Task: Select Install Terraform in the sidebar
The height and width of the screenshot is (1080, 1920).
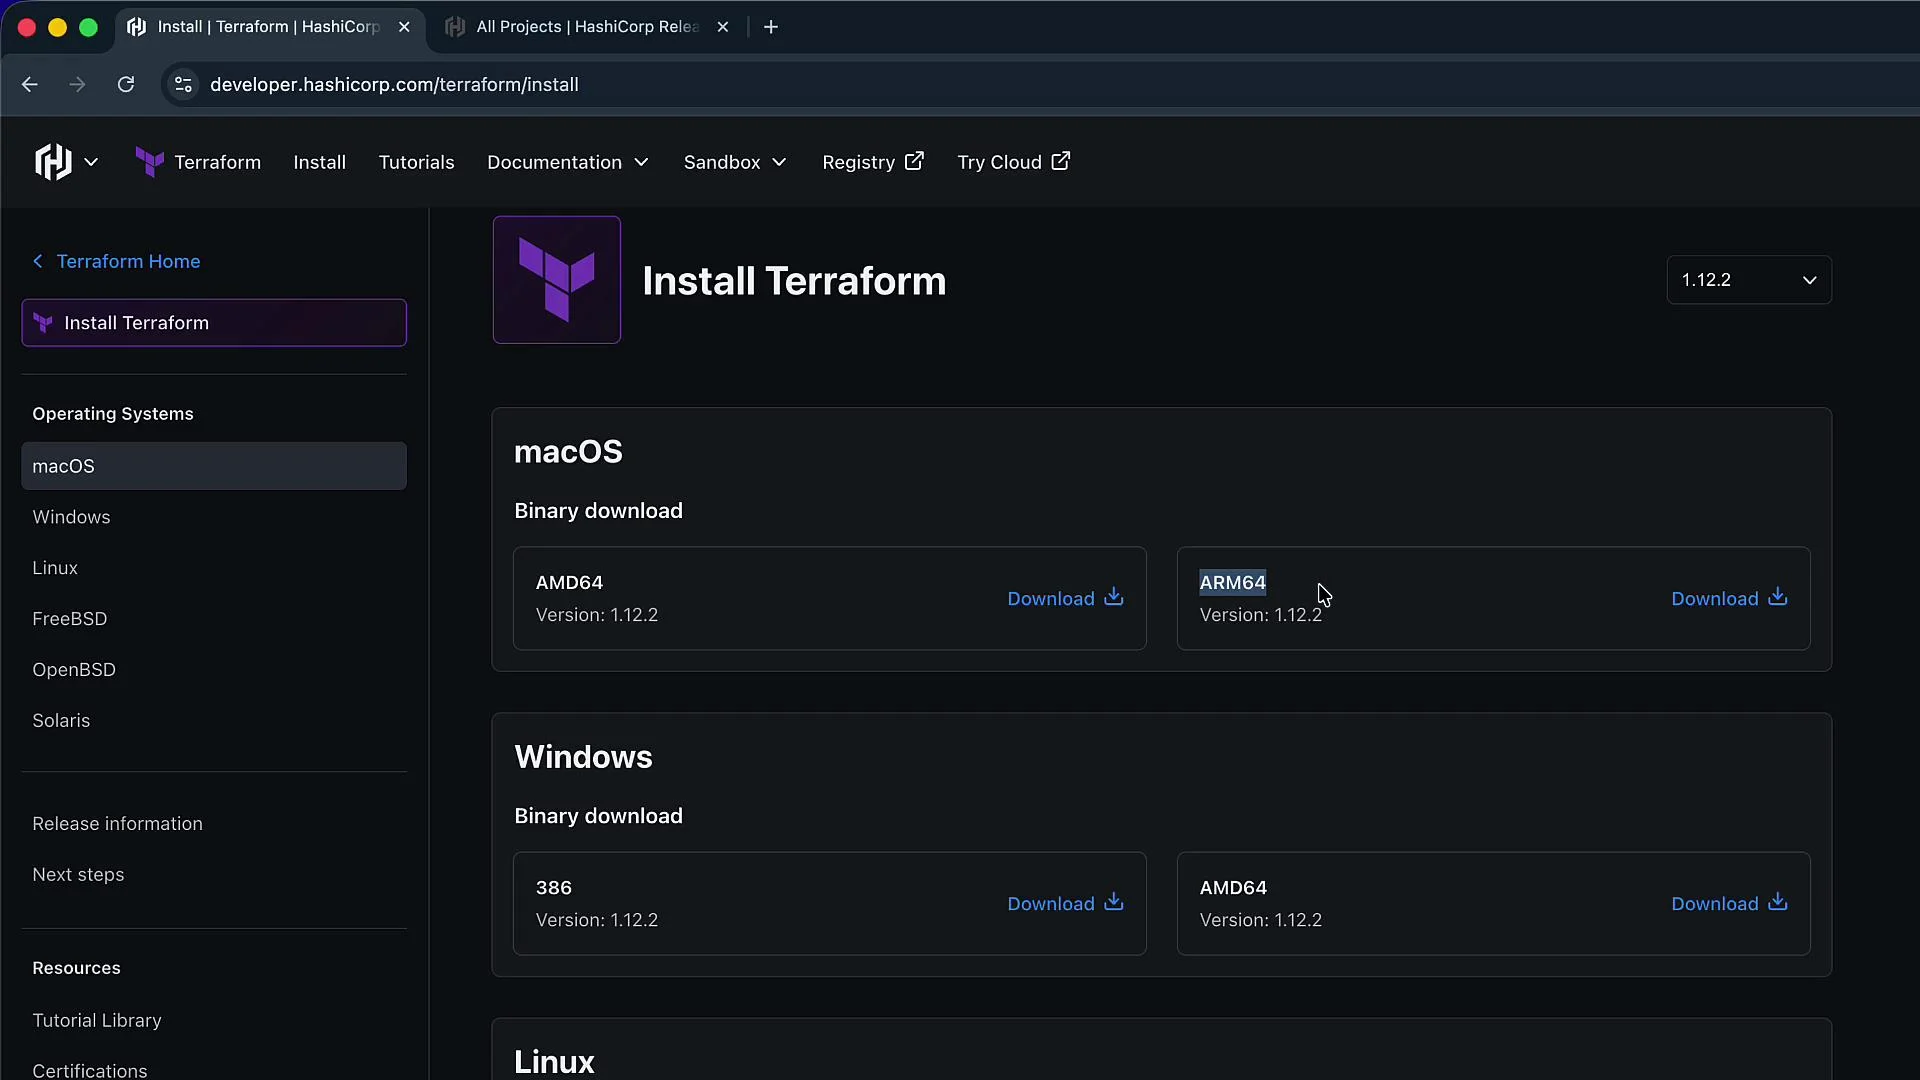Action: (214, 323)
